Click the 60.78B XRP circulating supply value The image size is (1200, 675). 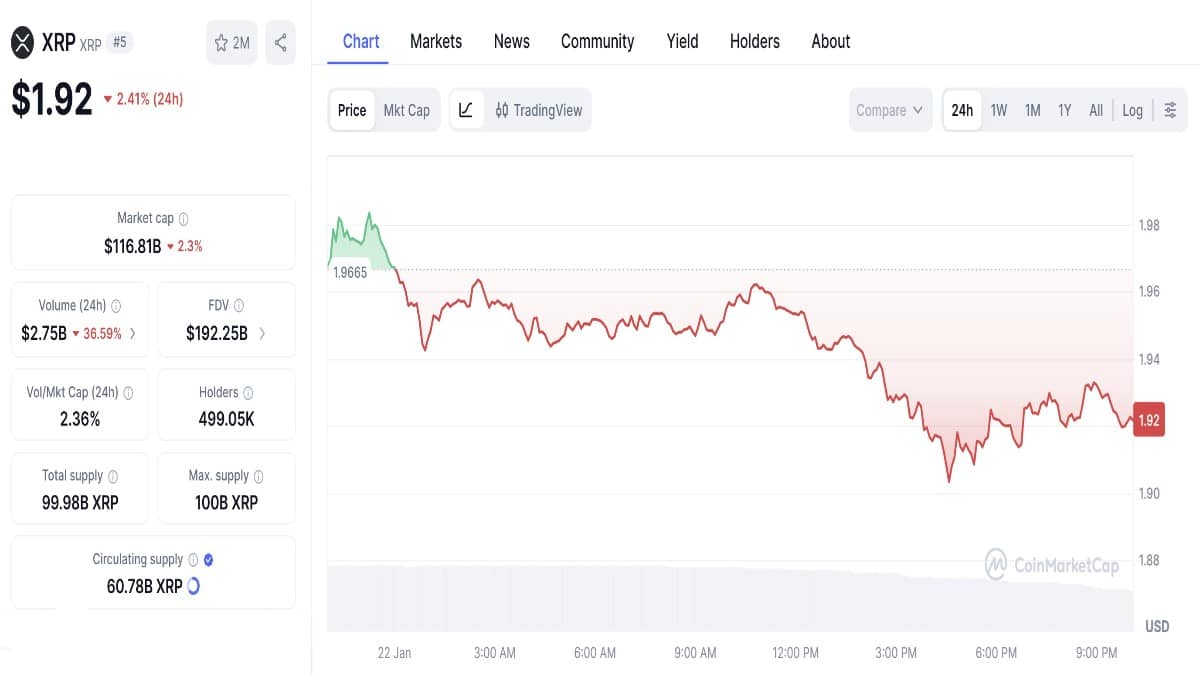[144, 586]
